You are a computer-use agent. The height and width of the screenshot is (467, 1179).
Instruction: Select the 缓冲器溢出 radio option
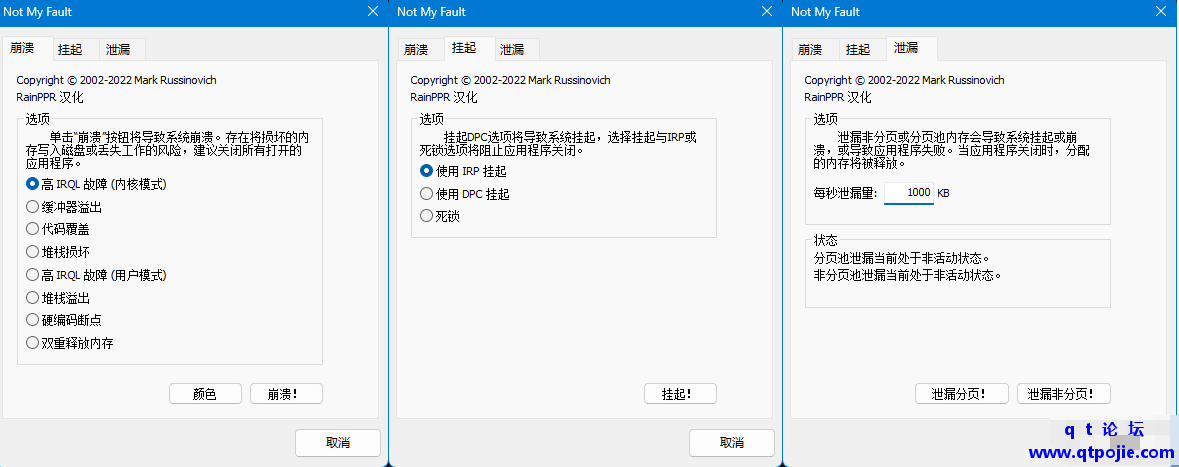pos(64,207)
